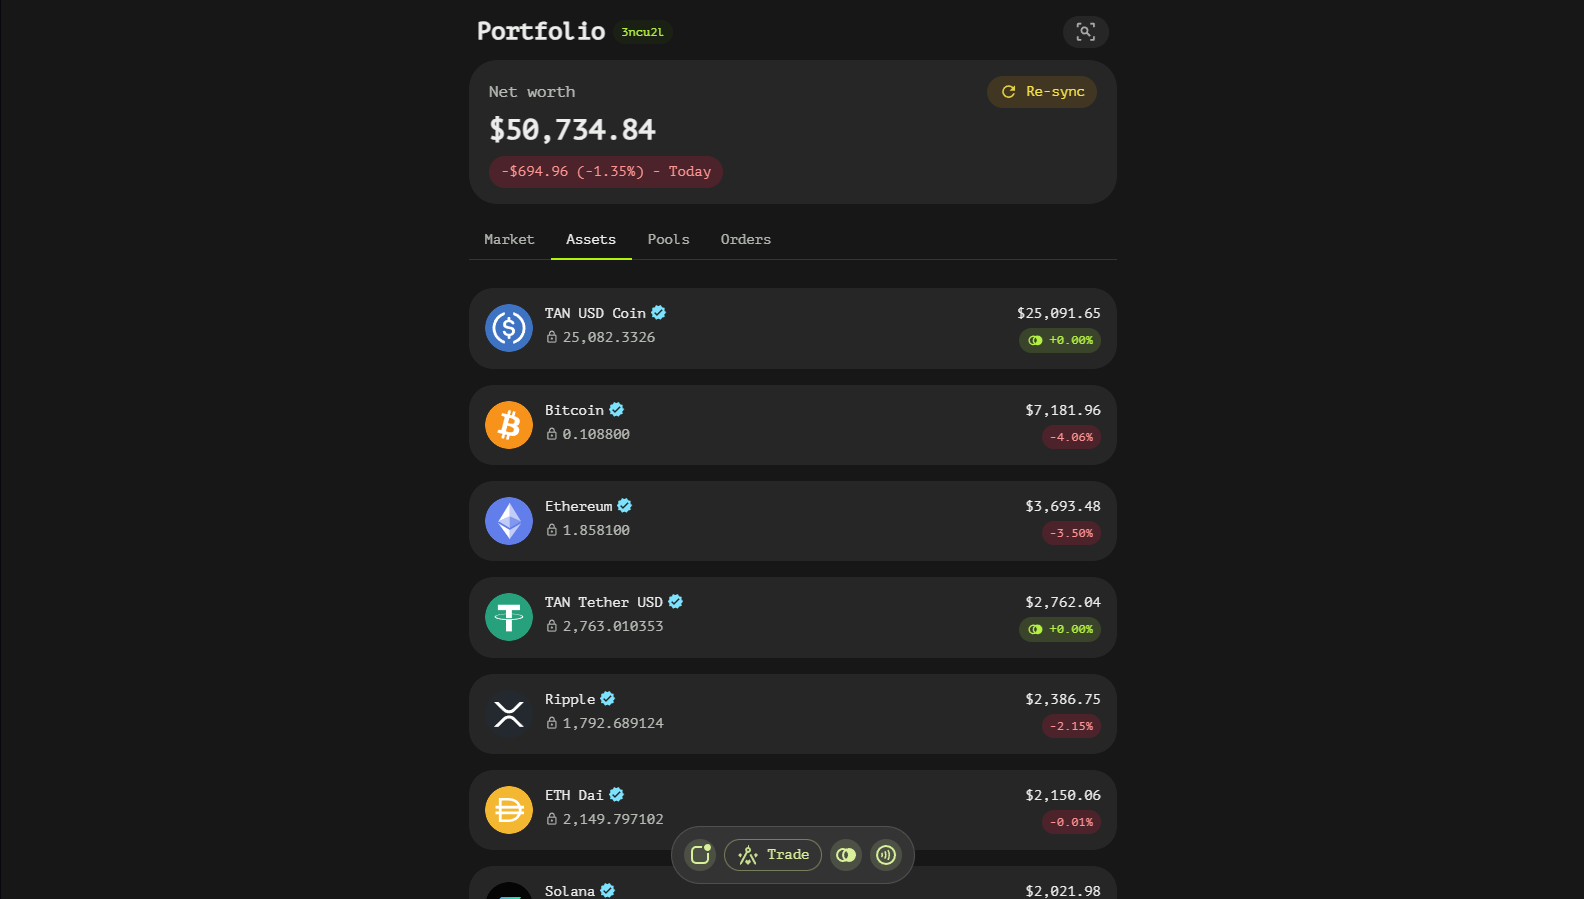Click the 3ncu2l wallet address badge
Screen dimensions: 1584x899
(642, 32)
